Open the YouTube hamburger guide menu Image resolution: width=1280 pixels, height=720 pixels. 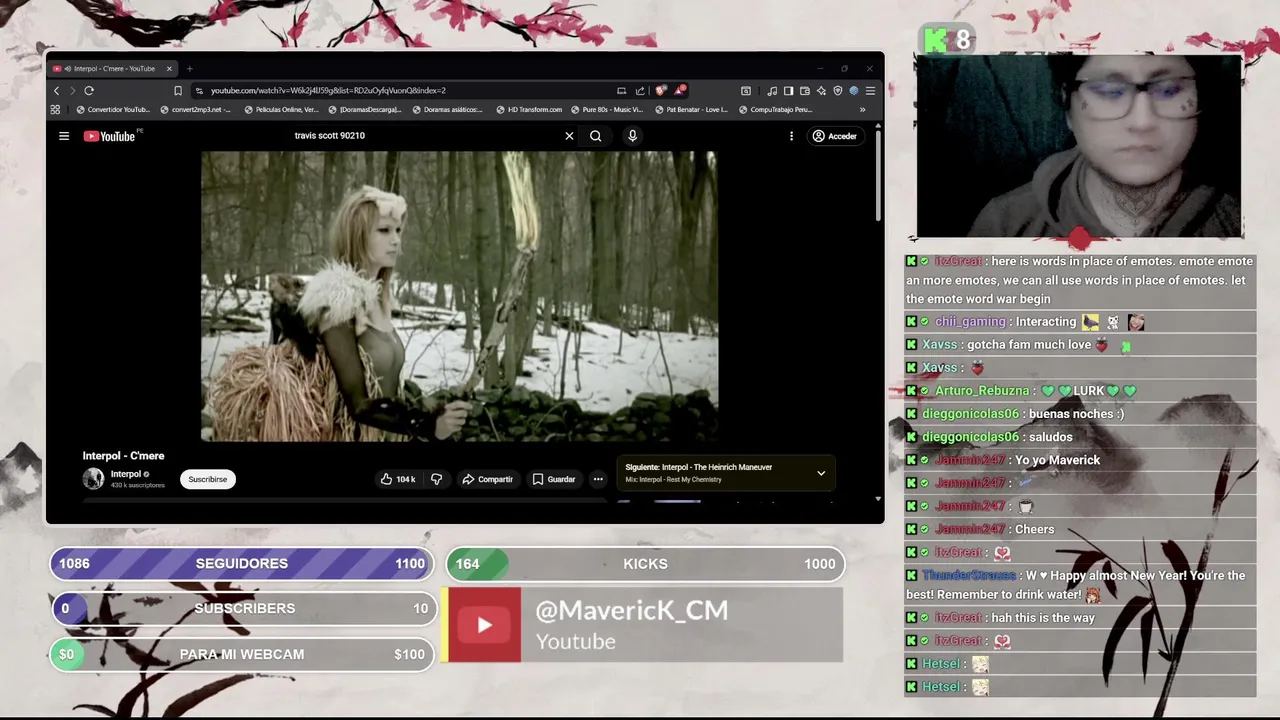64,136
